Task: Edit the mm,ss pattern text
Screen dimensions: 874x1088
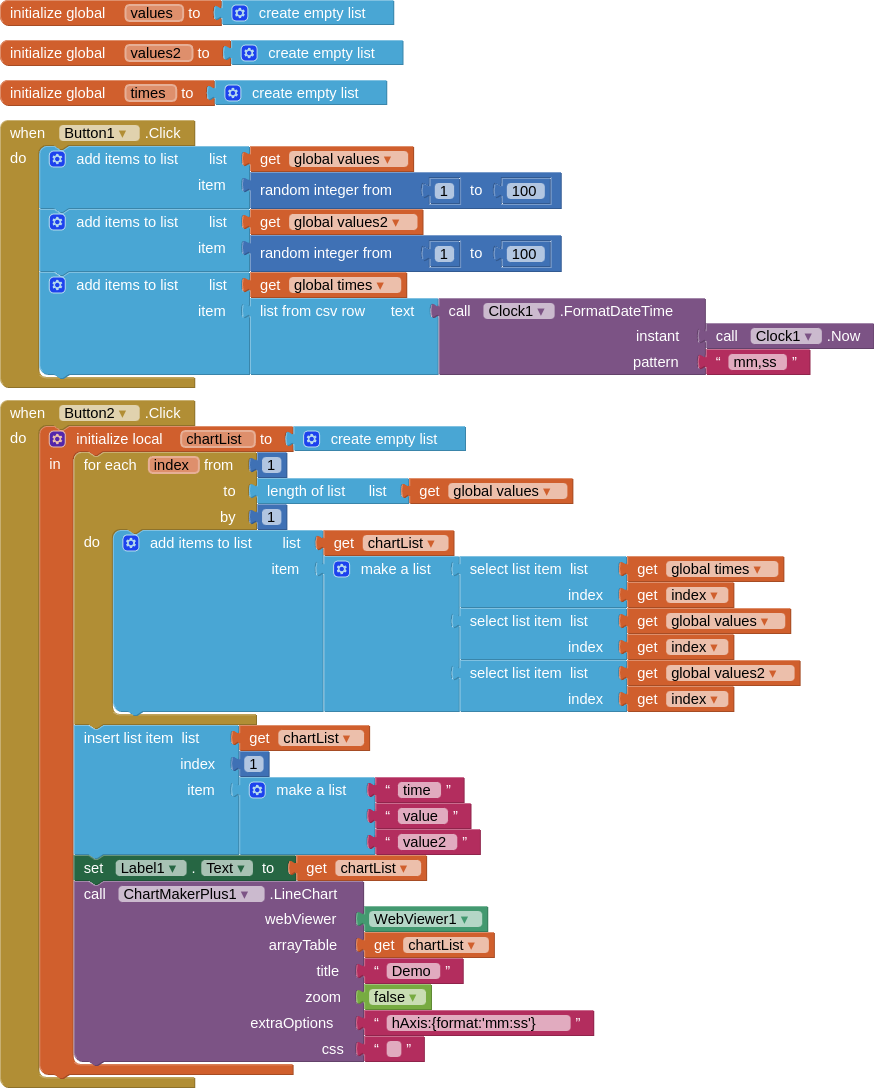Action: pos(757,362)
